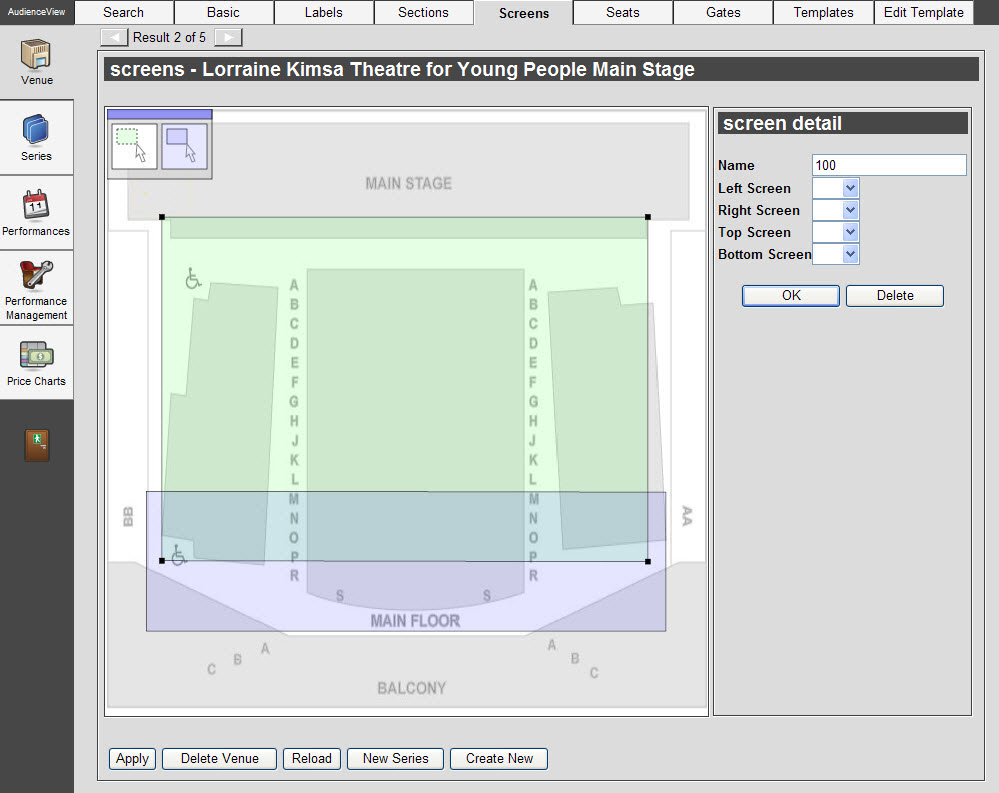Open Performance Management icon
Screen dimensions: 999x793
coord(36,289)
